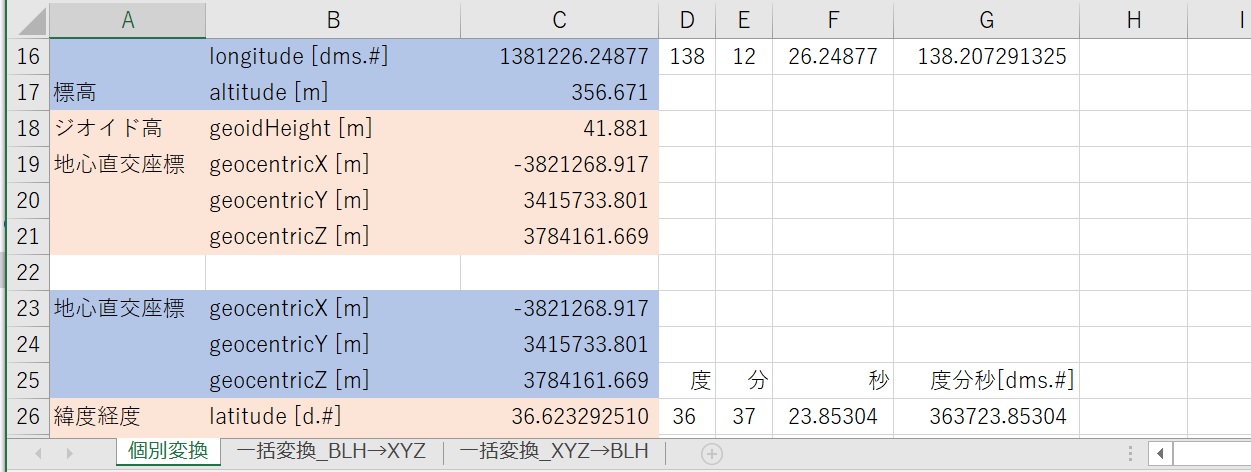Select row 22 header
This screenshot has width=1251, height=472.
(x=27, y=272)
